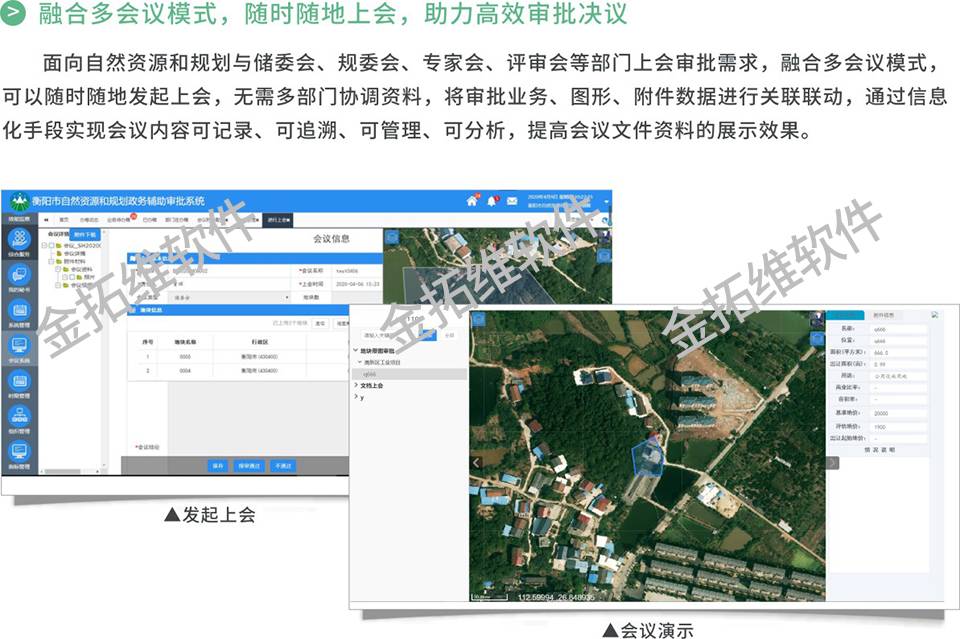Open the 综合服务 flower icon in the sidebar
The height and width of the screenshot is (639, 960).
[x=19, y=239]
